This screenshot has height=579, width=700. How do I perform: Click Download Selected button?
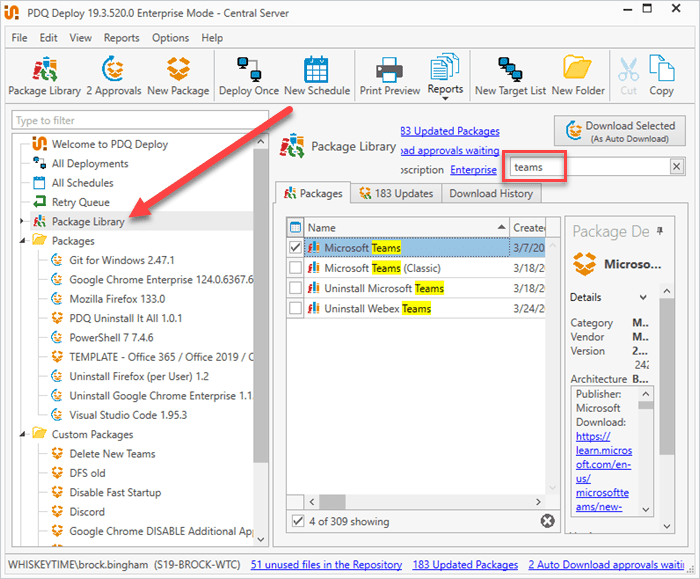[x=620, y=131]
